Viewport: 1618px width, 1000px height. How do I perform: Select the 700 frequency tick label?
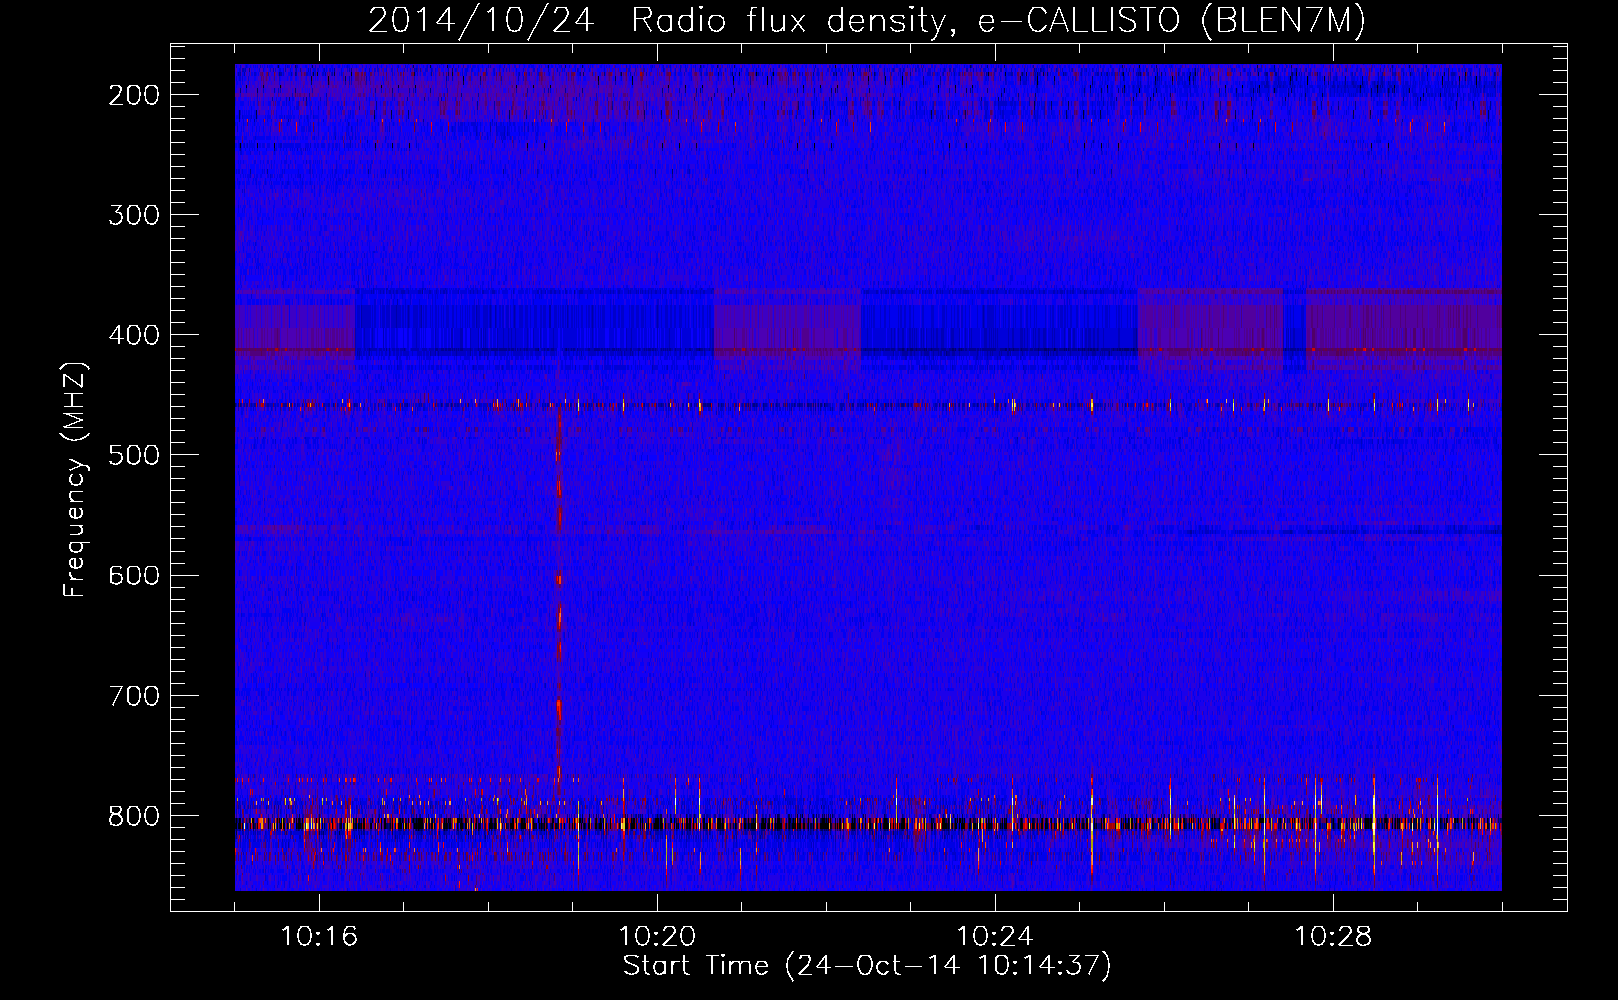[133, 695]
